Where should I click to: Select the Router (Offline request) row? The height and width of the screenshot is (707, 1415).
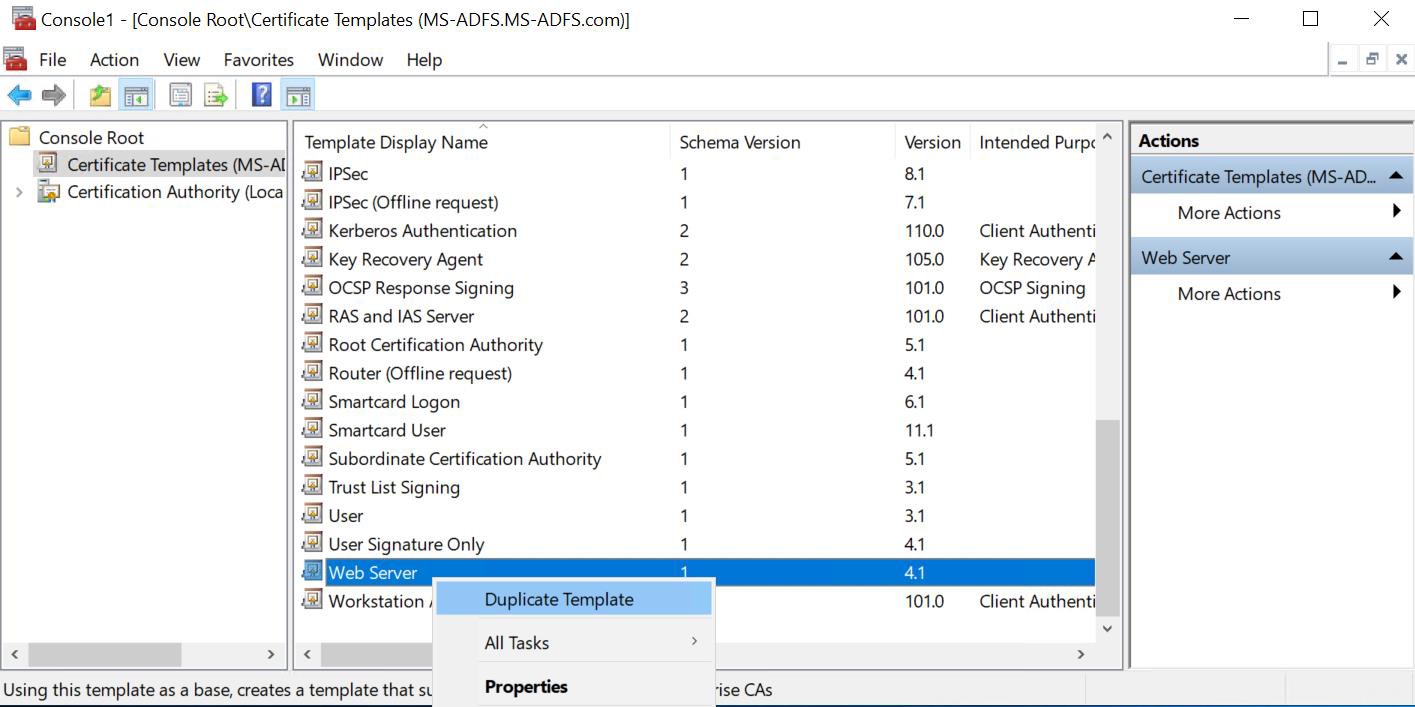coord(698,373)
